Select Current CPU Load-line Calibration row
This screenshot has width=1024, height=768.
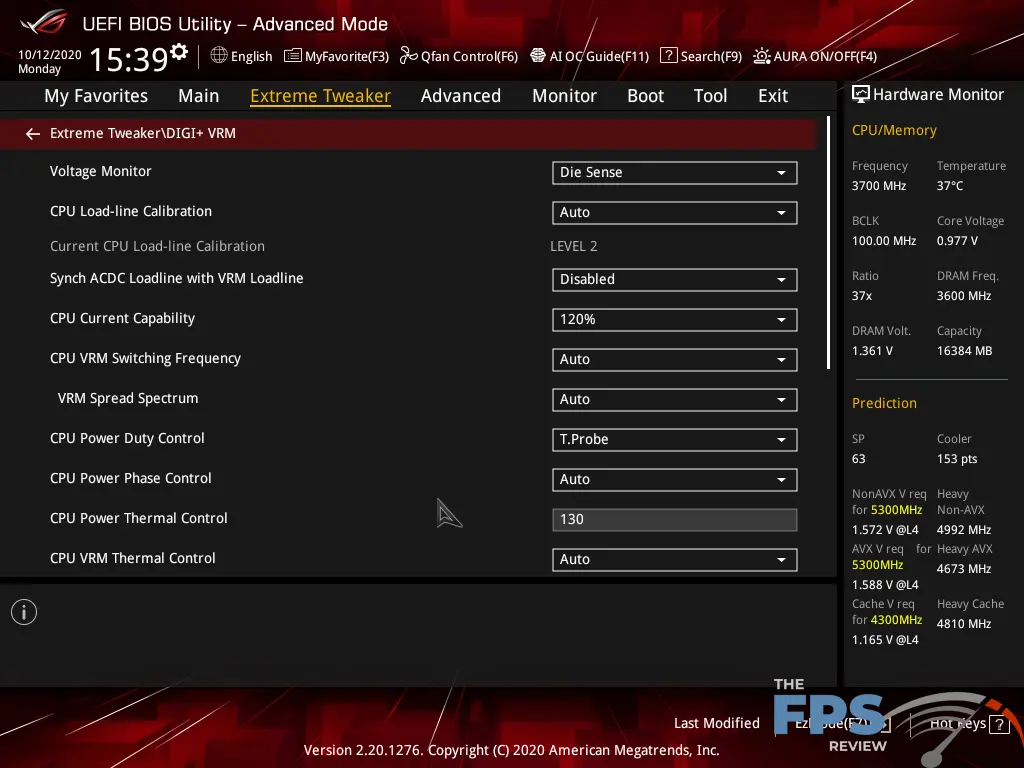(157, 246)
